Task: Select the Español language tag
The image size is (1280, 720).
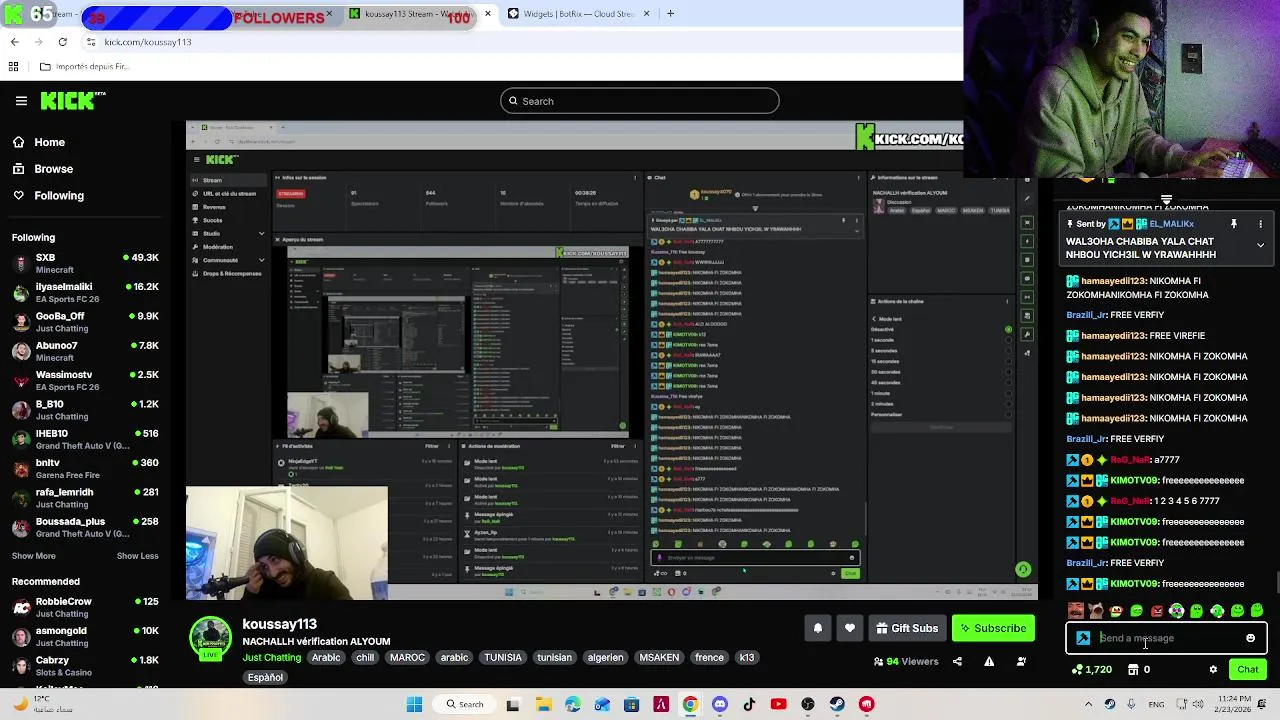Action: click(x=265, y=677)
